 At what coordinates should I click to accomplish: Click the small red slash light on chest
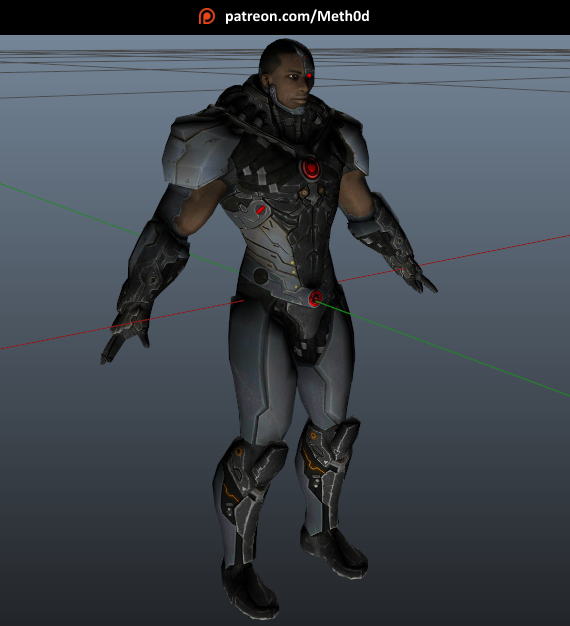coord(260,209)
